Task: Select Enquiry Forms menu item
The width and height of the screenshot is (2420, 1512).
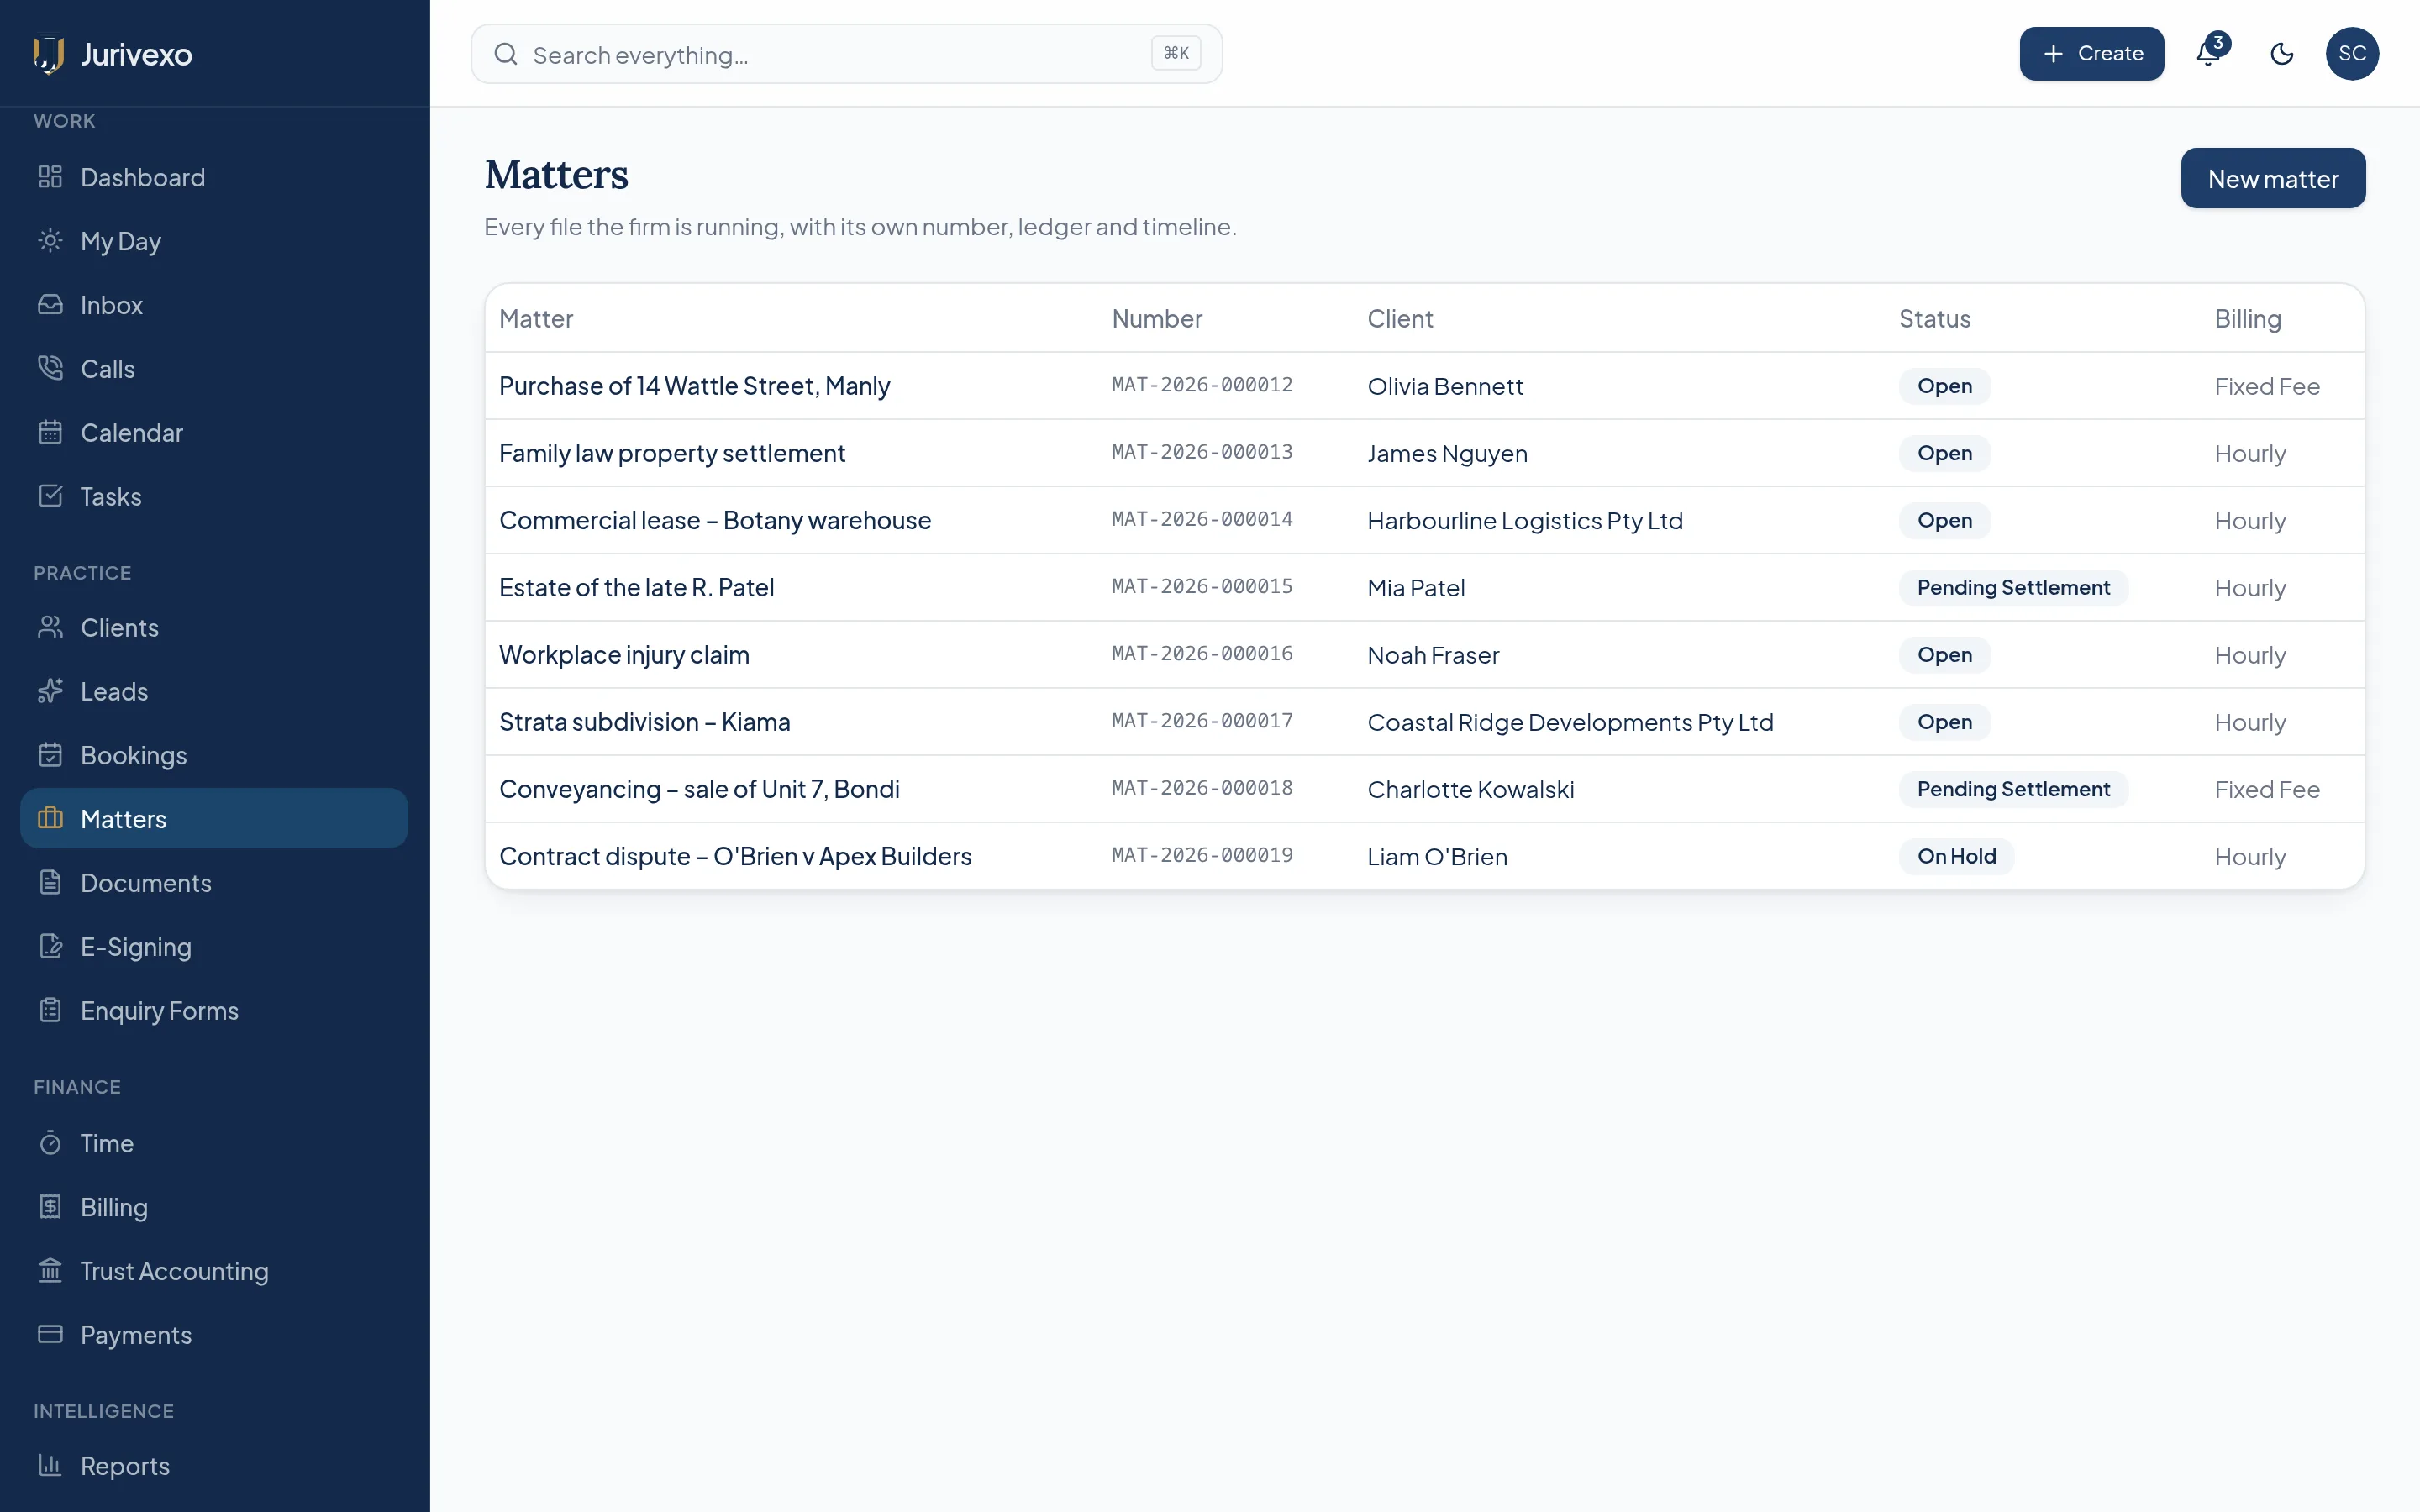Action: point(214,1010)
